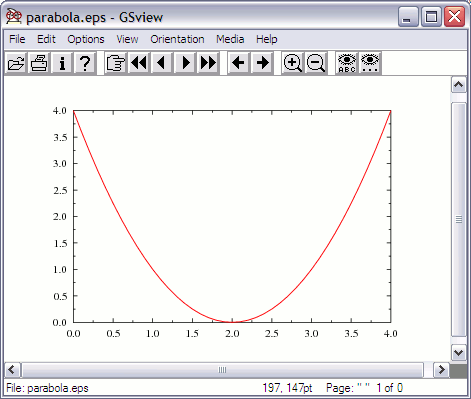This screenshot has width=471, height=399.
Task: Click the eye ABC find text icon
Action: click(x=347, y=63)
